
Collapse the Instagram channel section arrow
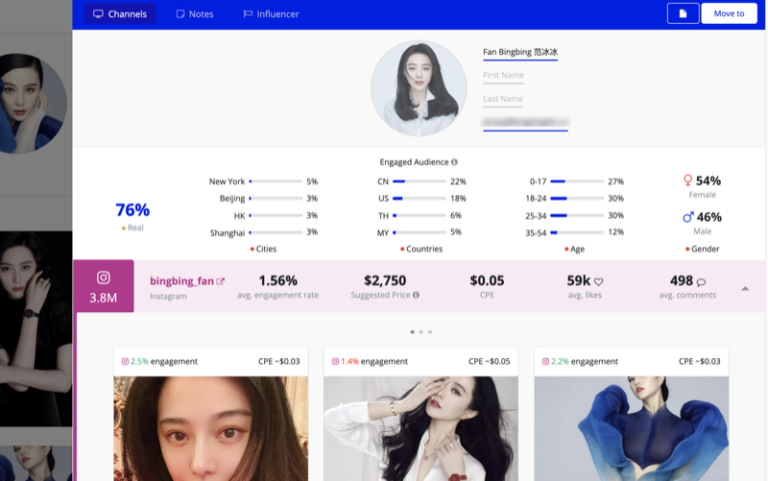tap(745, 289)
